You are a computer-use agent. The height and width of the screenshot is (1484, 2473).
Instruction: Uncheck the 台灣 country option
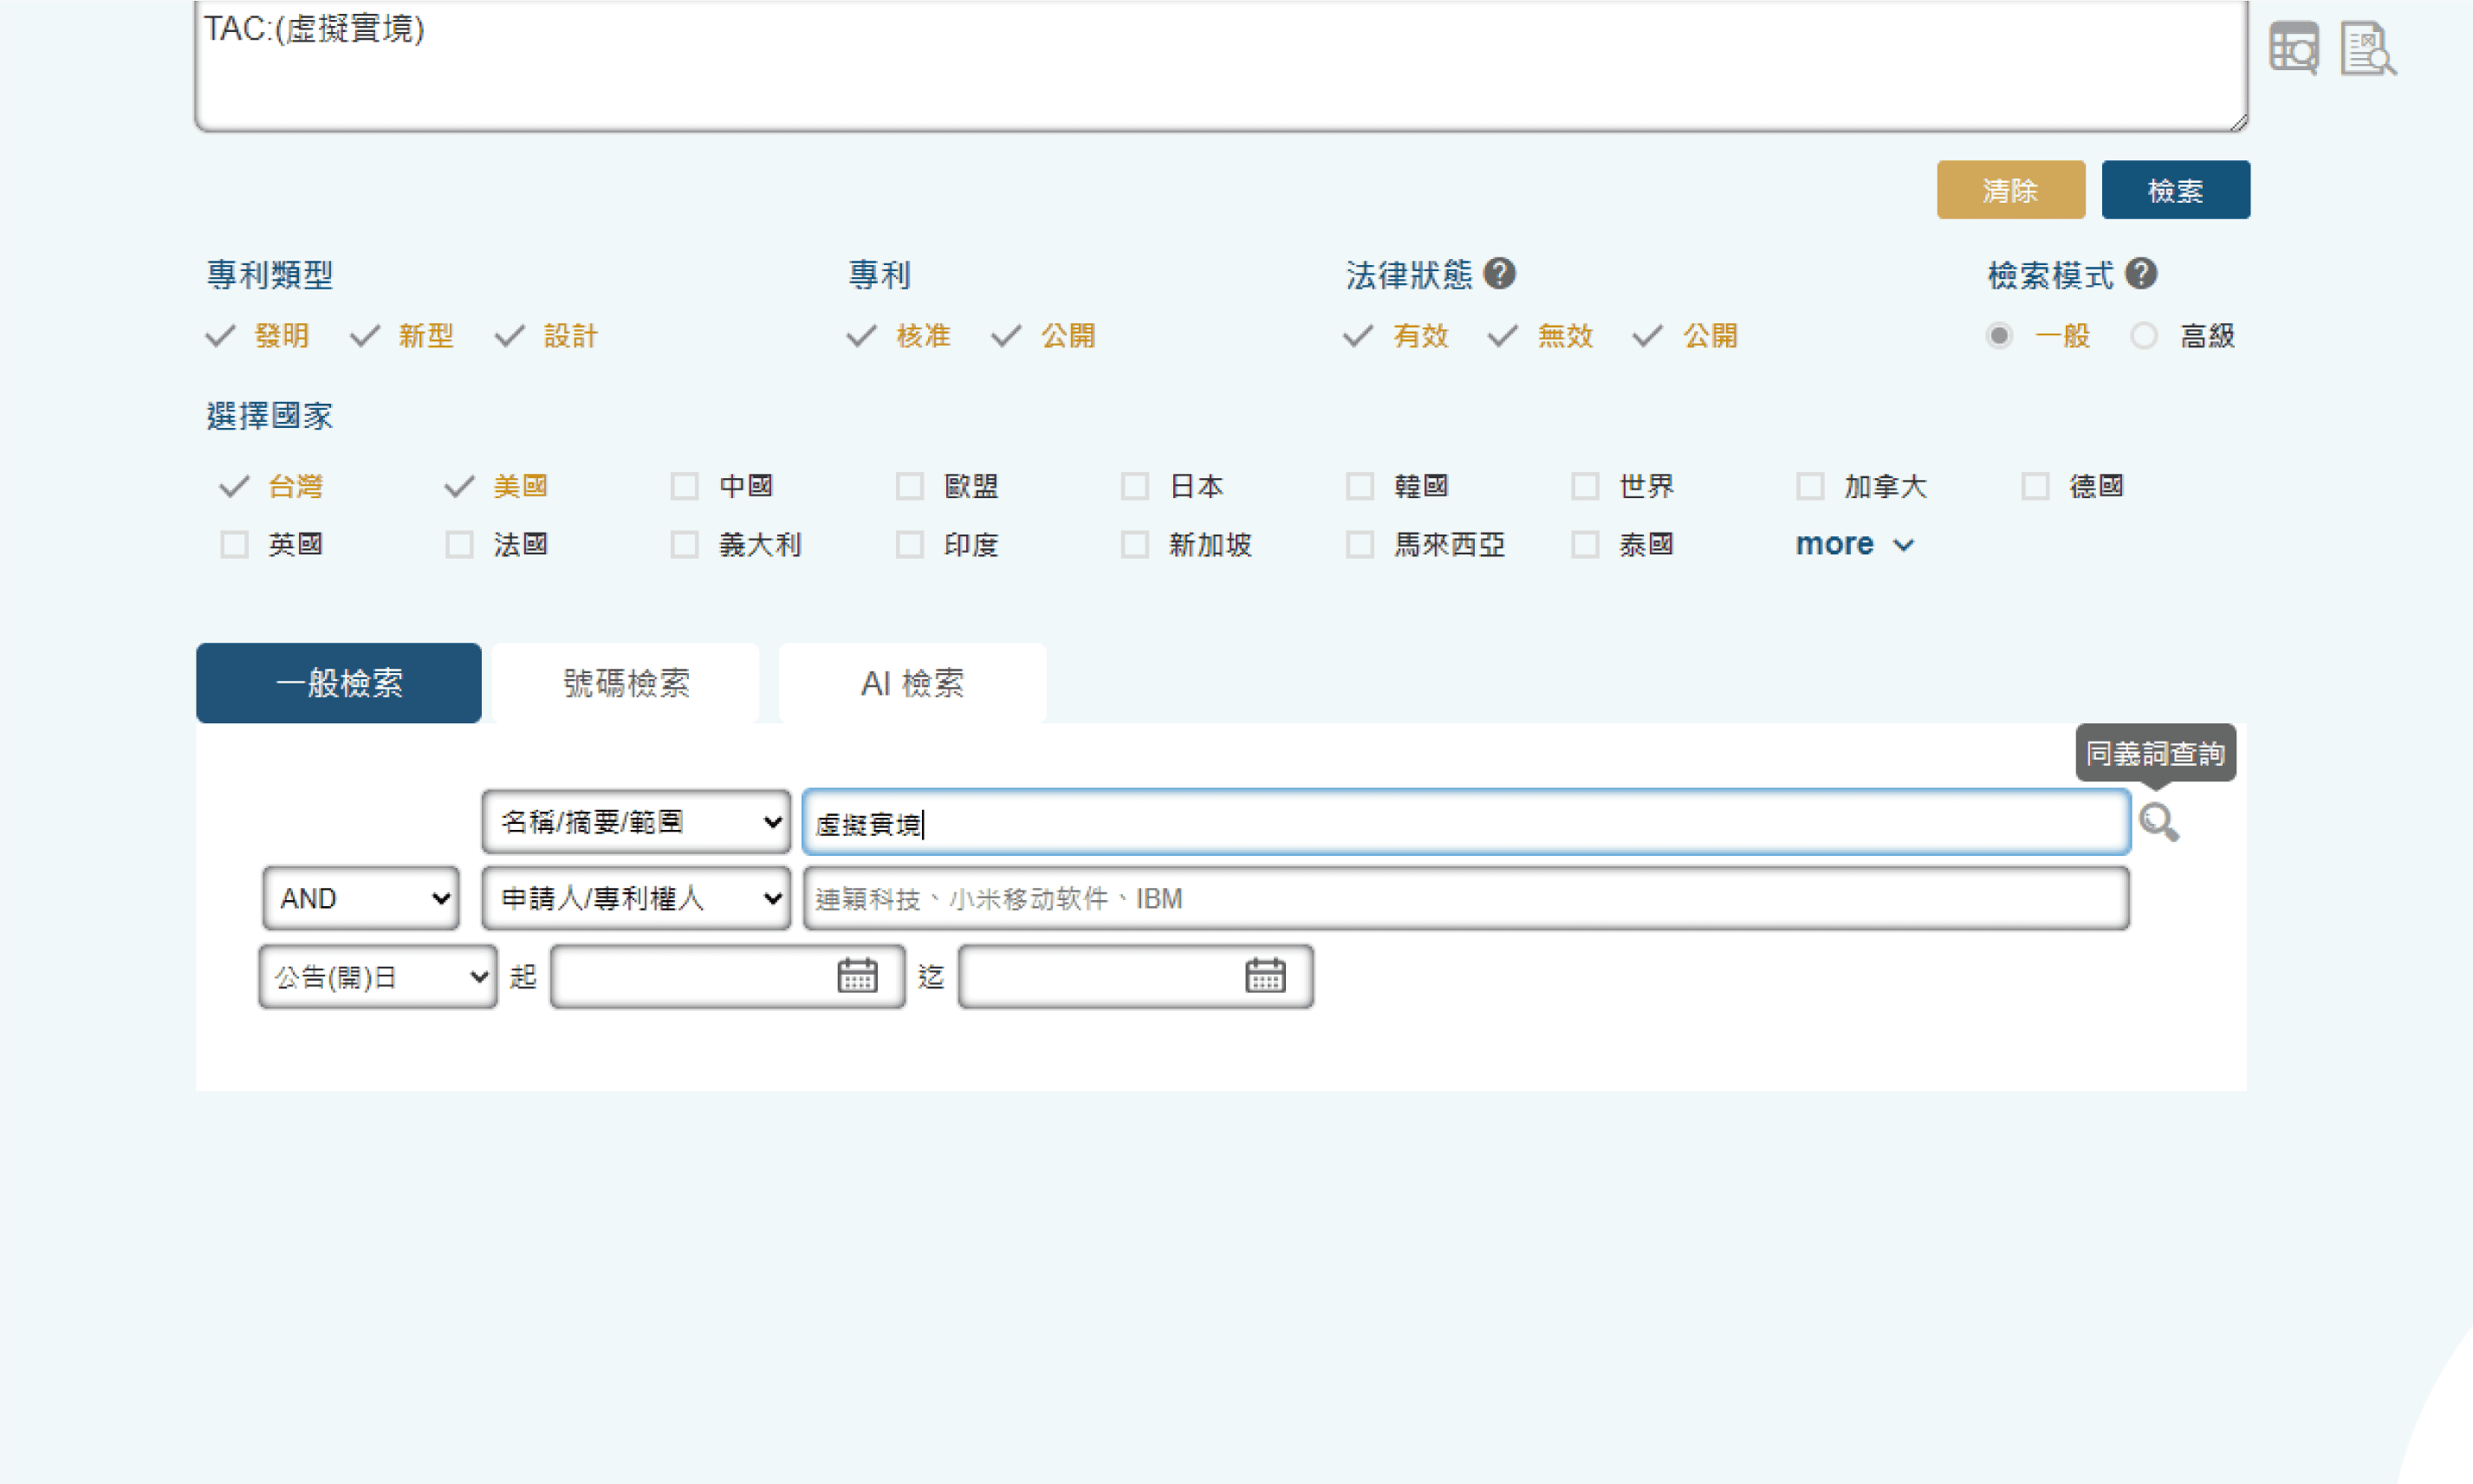(x=234, y=486)
